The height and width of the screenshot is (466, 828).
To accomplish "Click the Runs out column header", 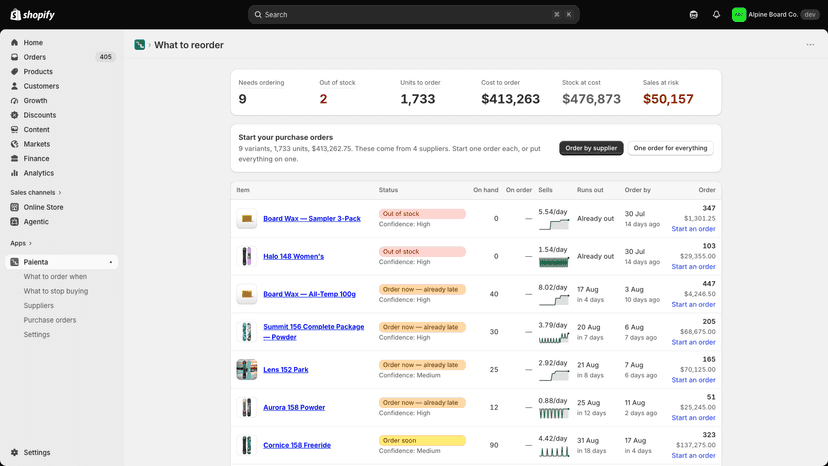I will (x=590, y=190).
